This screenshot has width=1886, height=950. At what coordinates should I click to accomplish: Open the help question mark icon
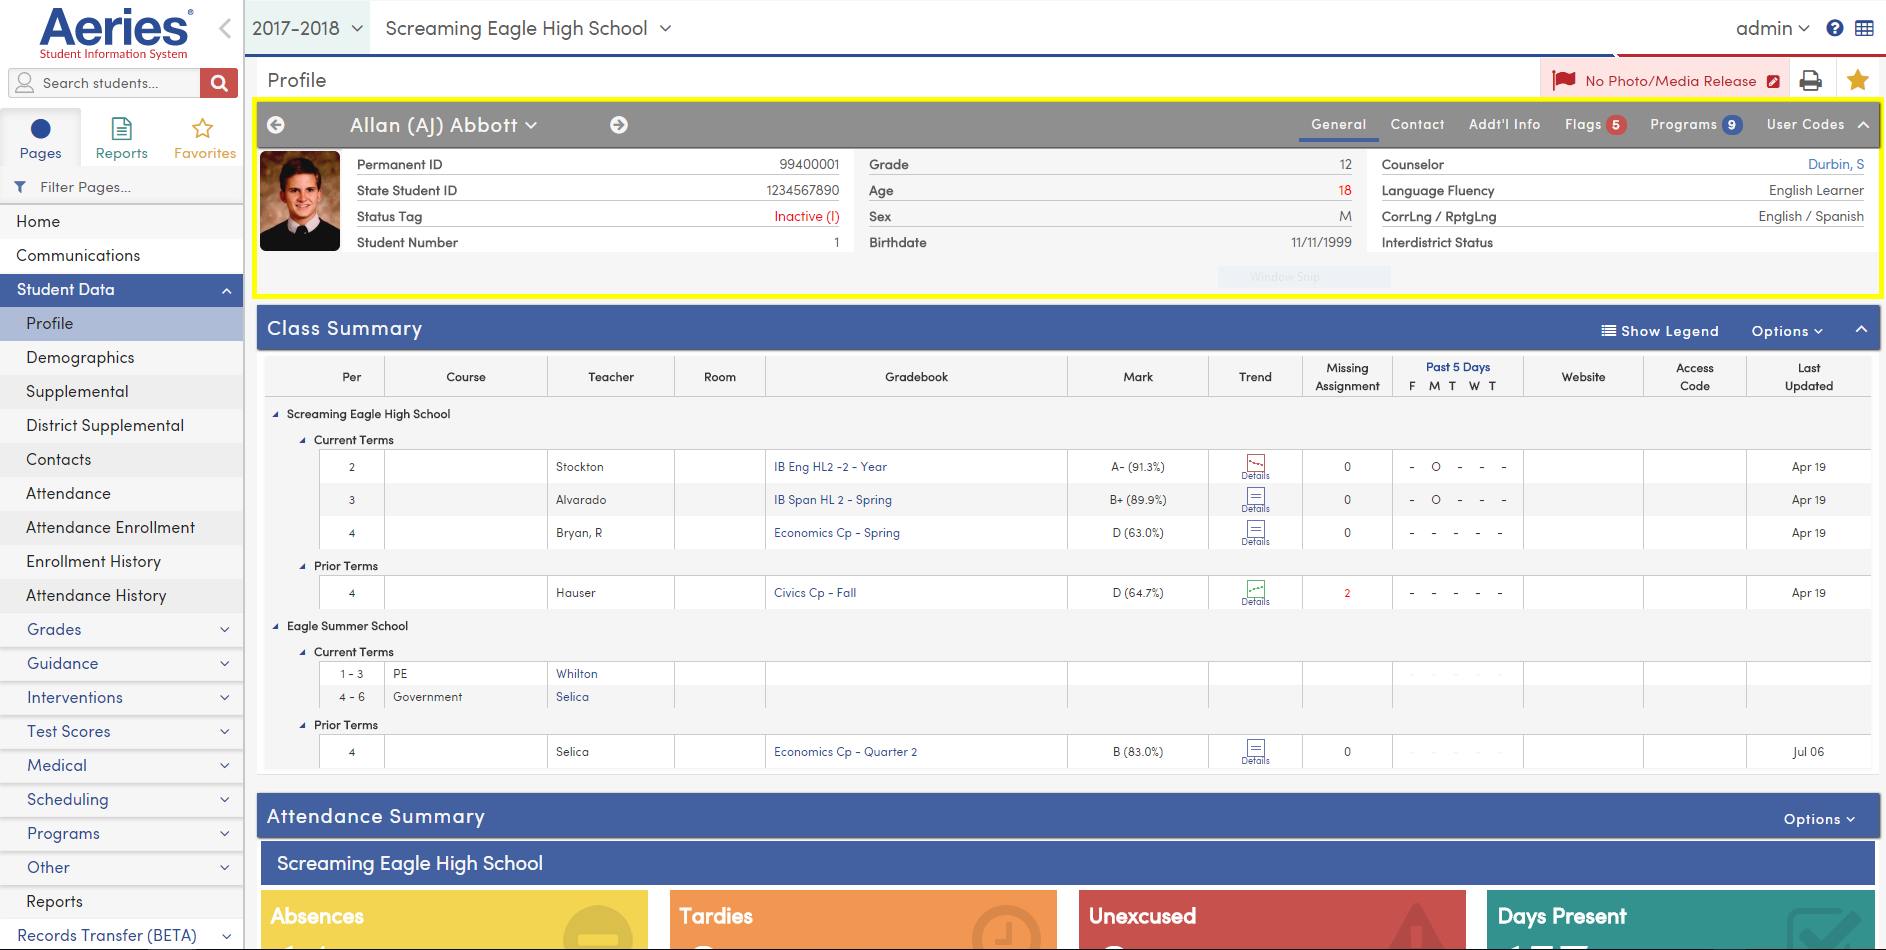1835,28
